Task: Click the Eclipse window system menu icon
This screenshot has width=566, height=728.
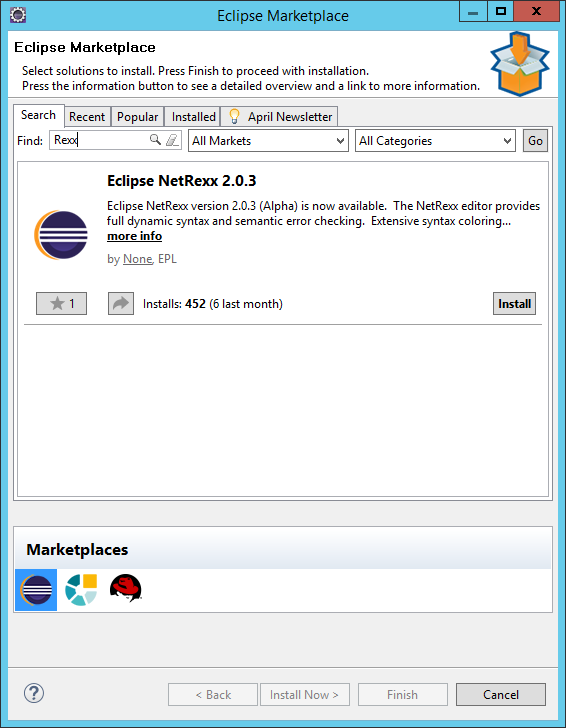Action: (x=18, y=15)
